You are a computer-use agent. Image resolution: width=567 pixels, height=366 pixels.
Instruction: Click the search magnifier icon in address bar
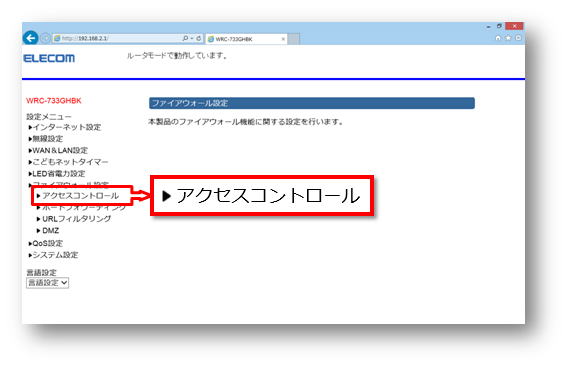[185, 38]
